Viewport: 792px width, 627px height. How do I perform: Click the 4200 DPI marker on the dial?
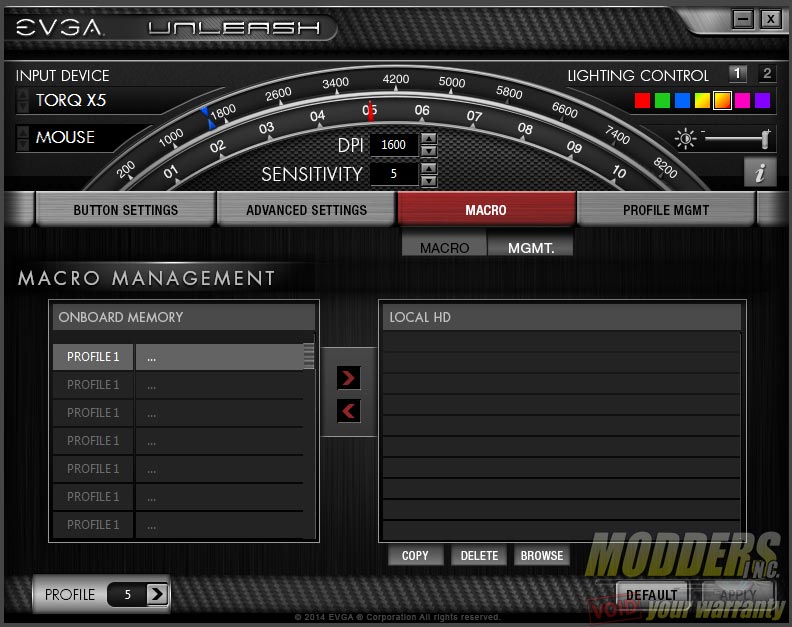[x=395, y=79]
